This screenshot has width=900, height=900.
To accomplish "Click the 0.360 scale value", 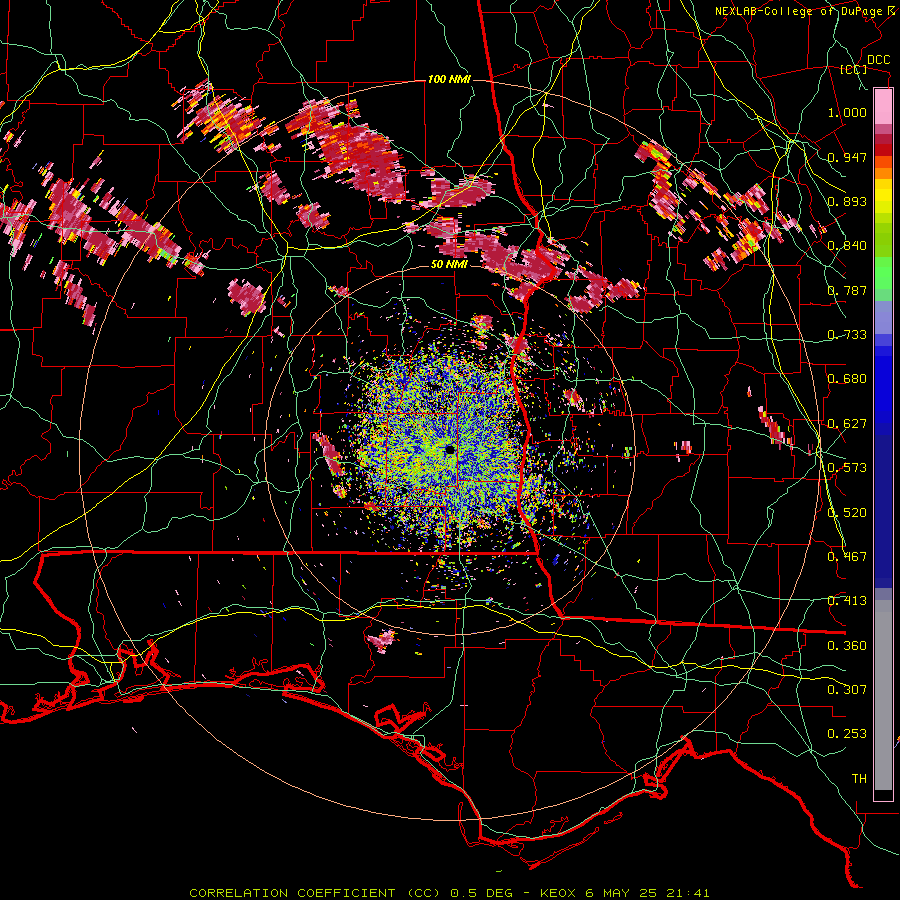I will [847, 646].
